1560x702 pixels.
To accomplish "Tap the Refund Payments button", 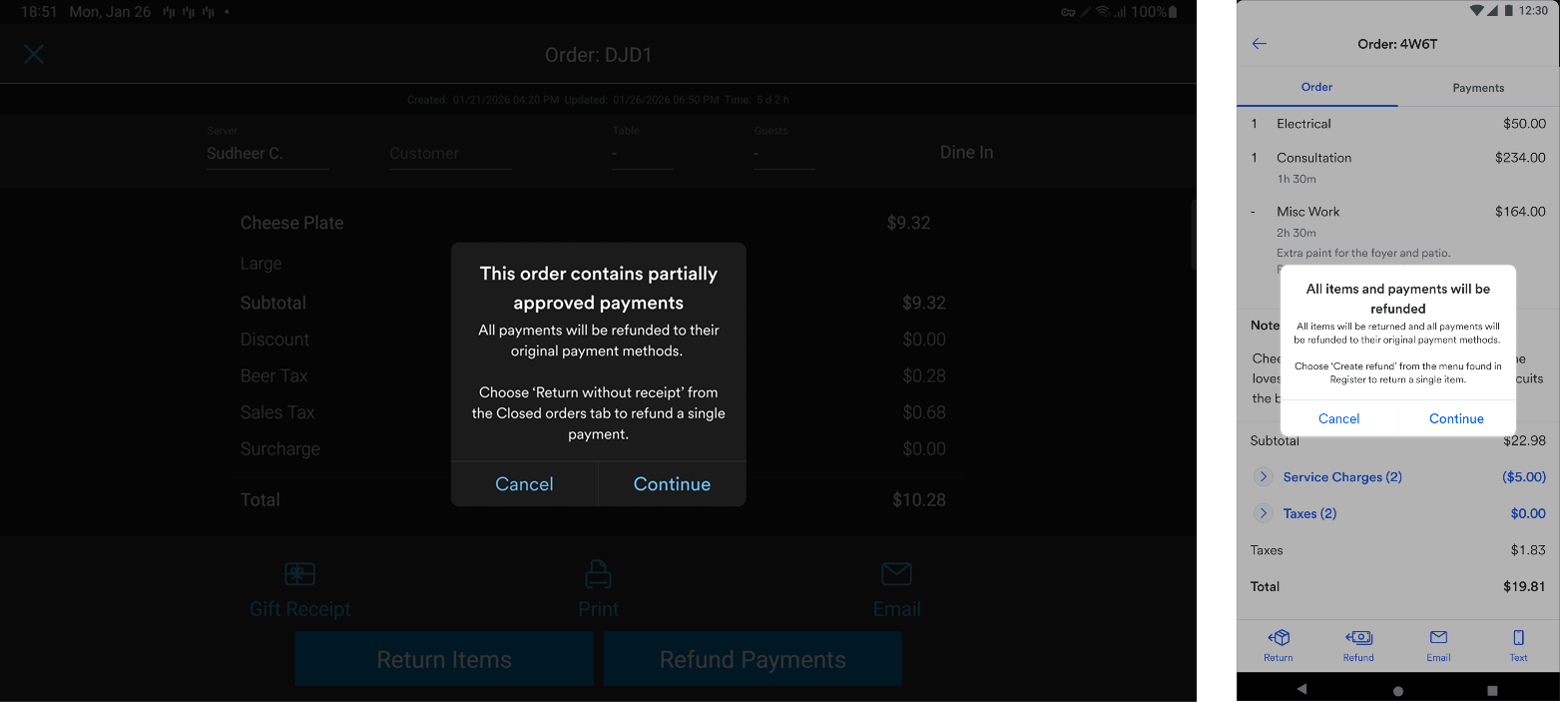I will (753, 659).
